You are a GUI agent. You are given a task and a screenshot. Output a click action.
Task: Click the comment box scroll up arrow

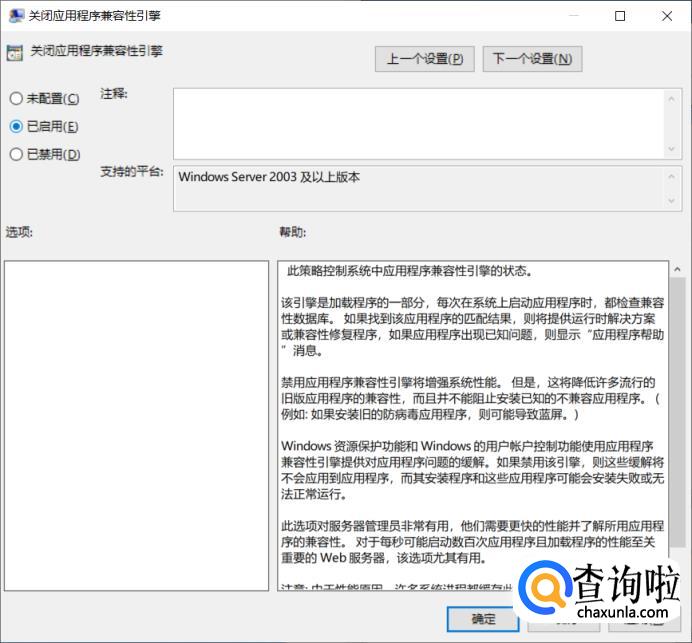[671, 99]
